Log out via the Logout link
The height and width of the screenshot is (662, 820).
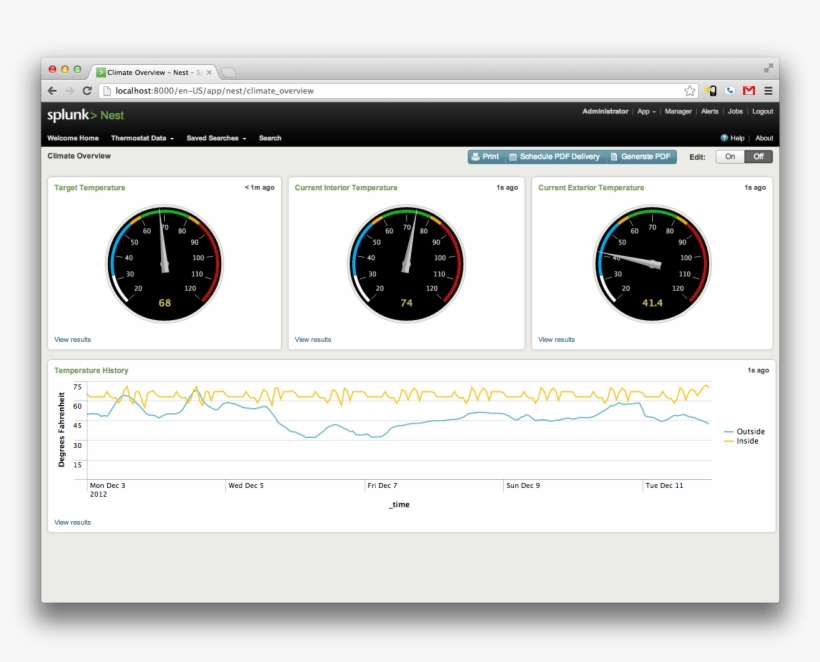tap(762, 111)
